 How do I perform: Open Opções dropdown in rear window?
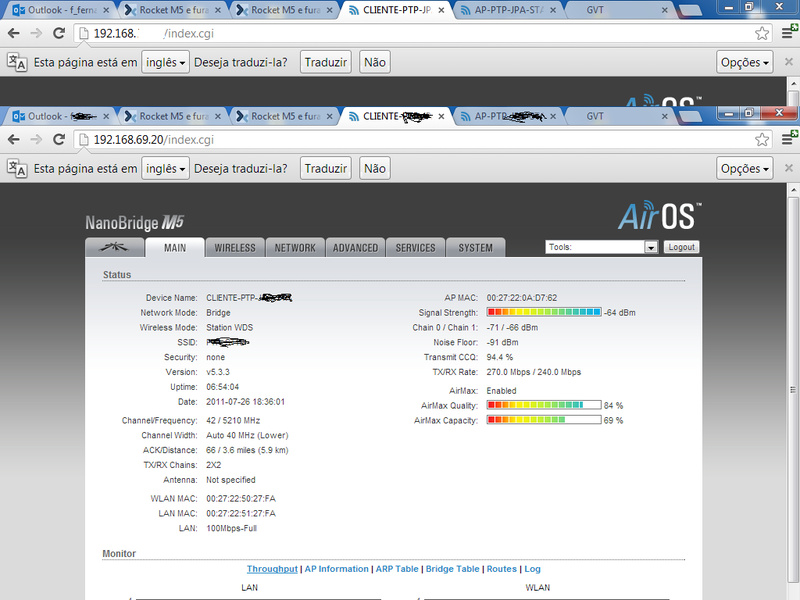click(744, 62)
